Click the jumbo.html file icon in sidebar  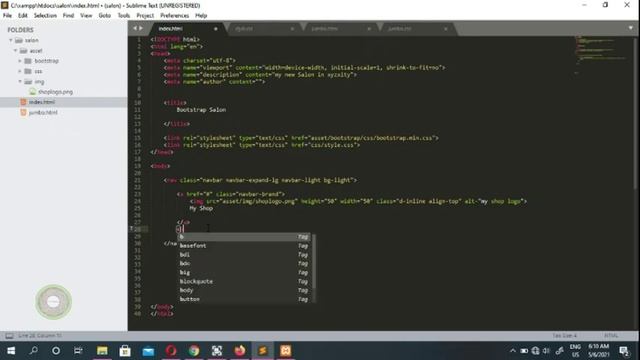pyautogui.click(x=24, y=112)
